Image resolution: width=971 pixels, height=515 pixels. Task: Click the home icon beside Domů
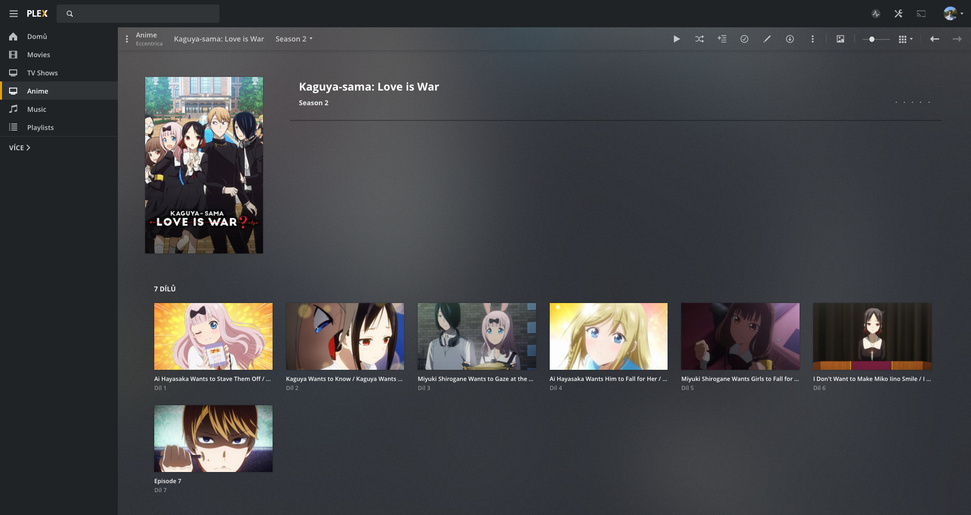tap(13, 37)
